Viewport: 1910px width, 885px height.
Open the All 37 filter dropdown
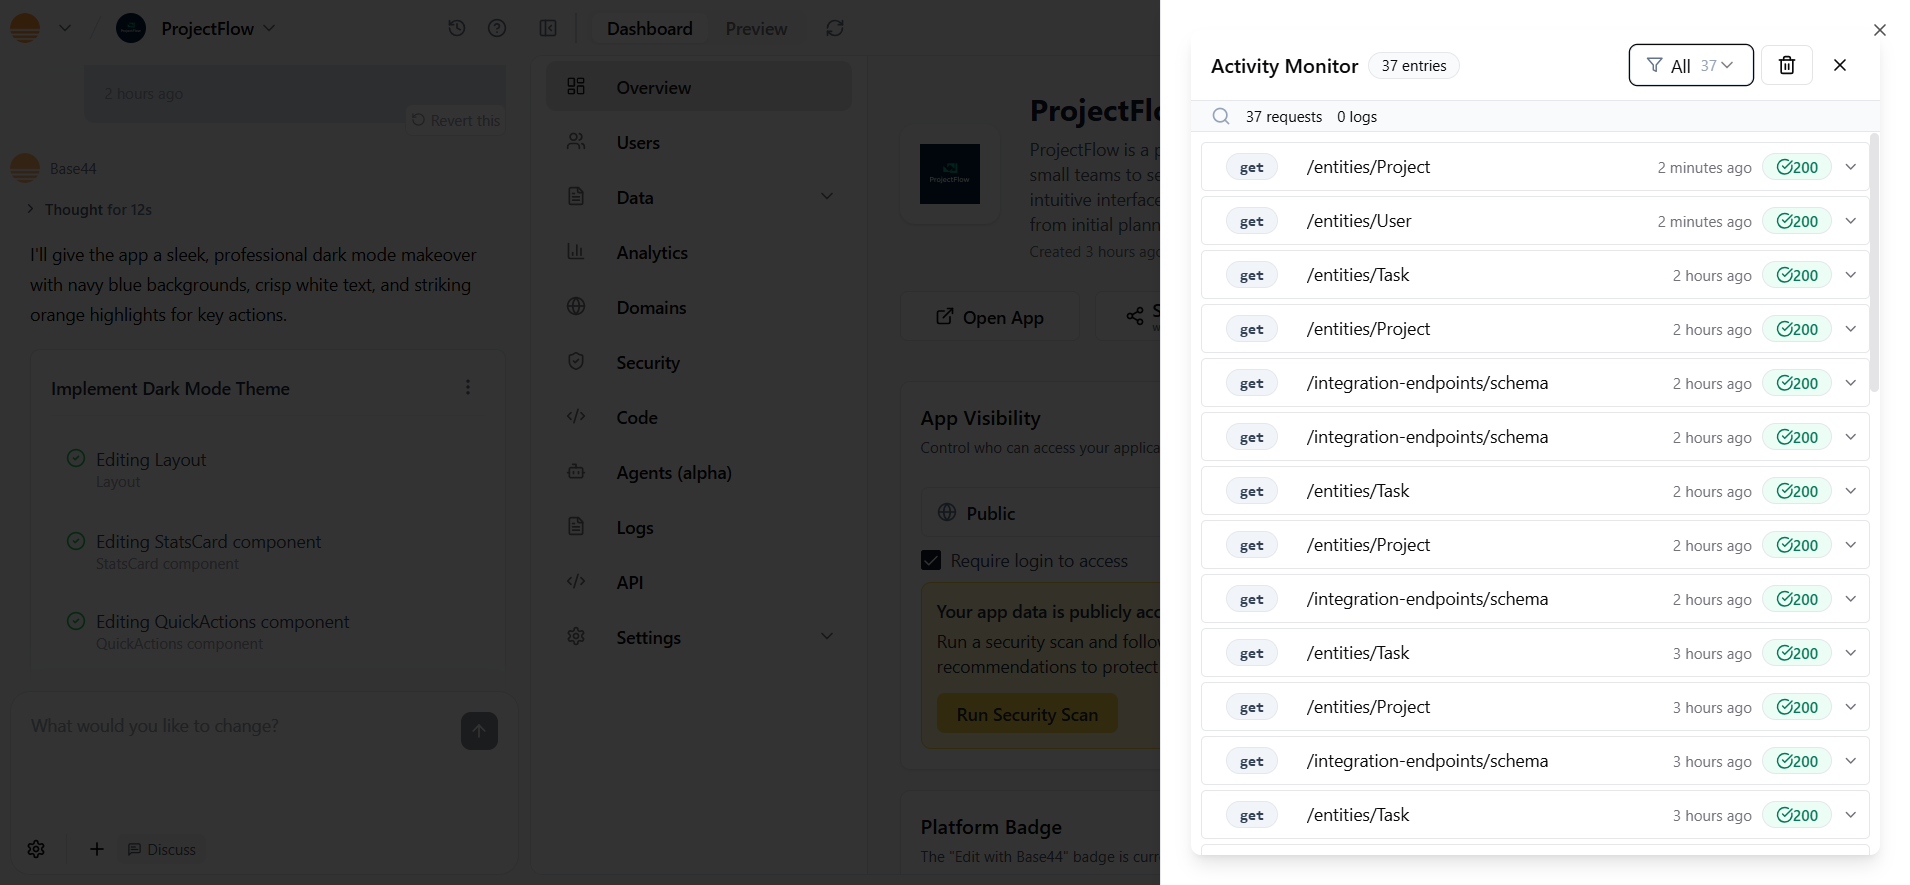[1691, 65]
